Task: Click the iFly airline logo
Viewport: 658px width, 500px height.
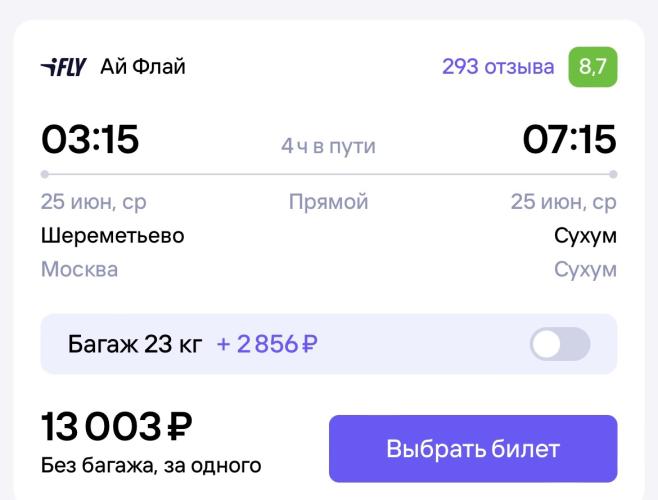Action: point(63,67)
